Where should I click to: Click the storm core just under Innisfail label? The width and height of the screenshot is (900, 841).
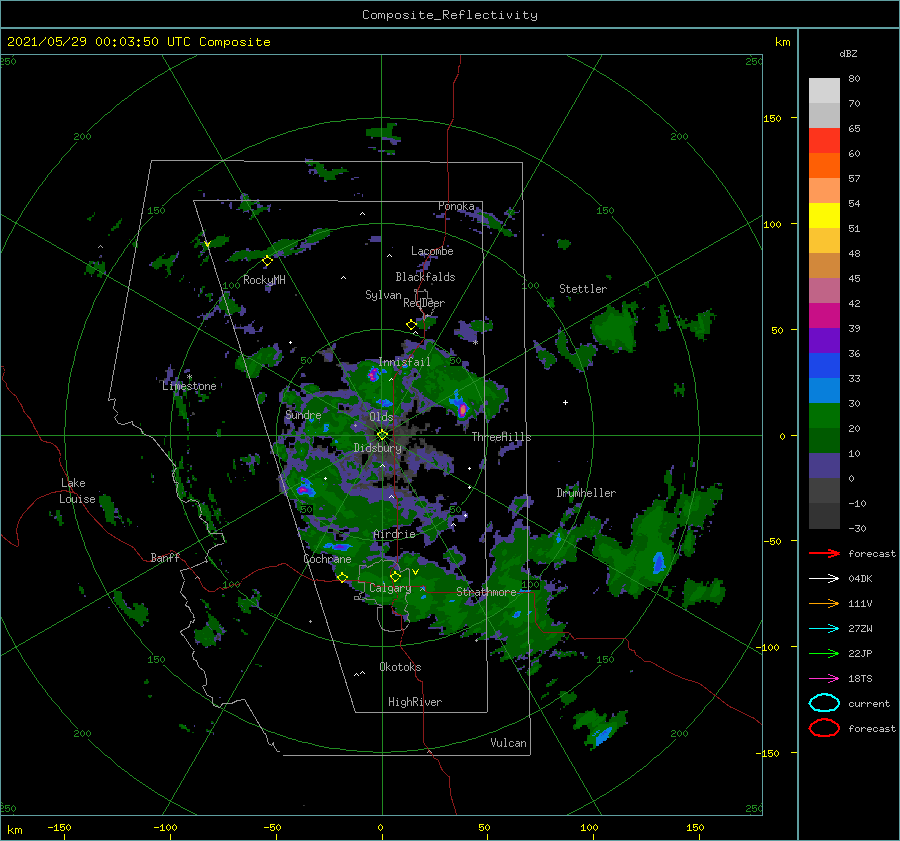click(373, 375)
